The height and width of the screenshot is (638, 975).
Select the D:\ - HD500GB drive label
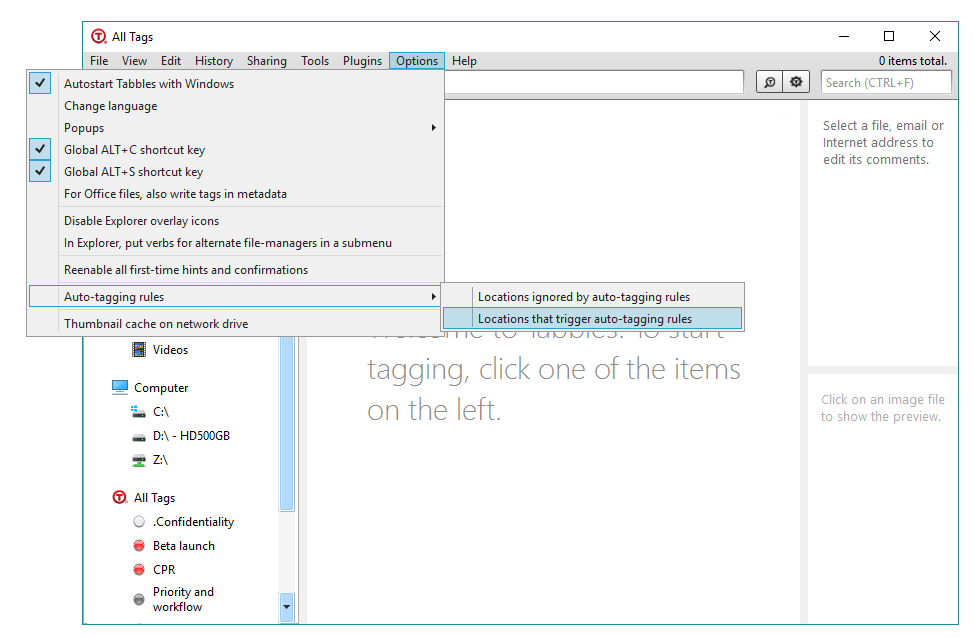coord(192,436)
